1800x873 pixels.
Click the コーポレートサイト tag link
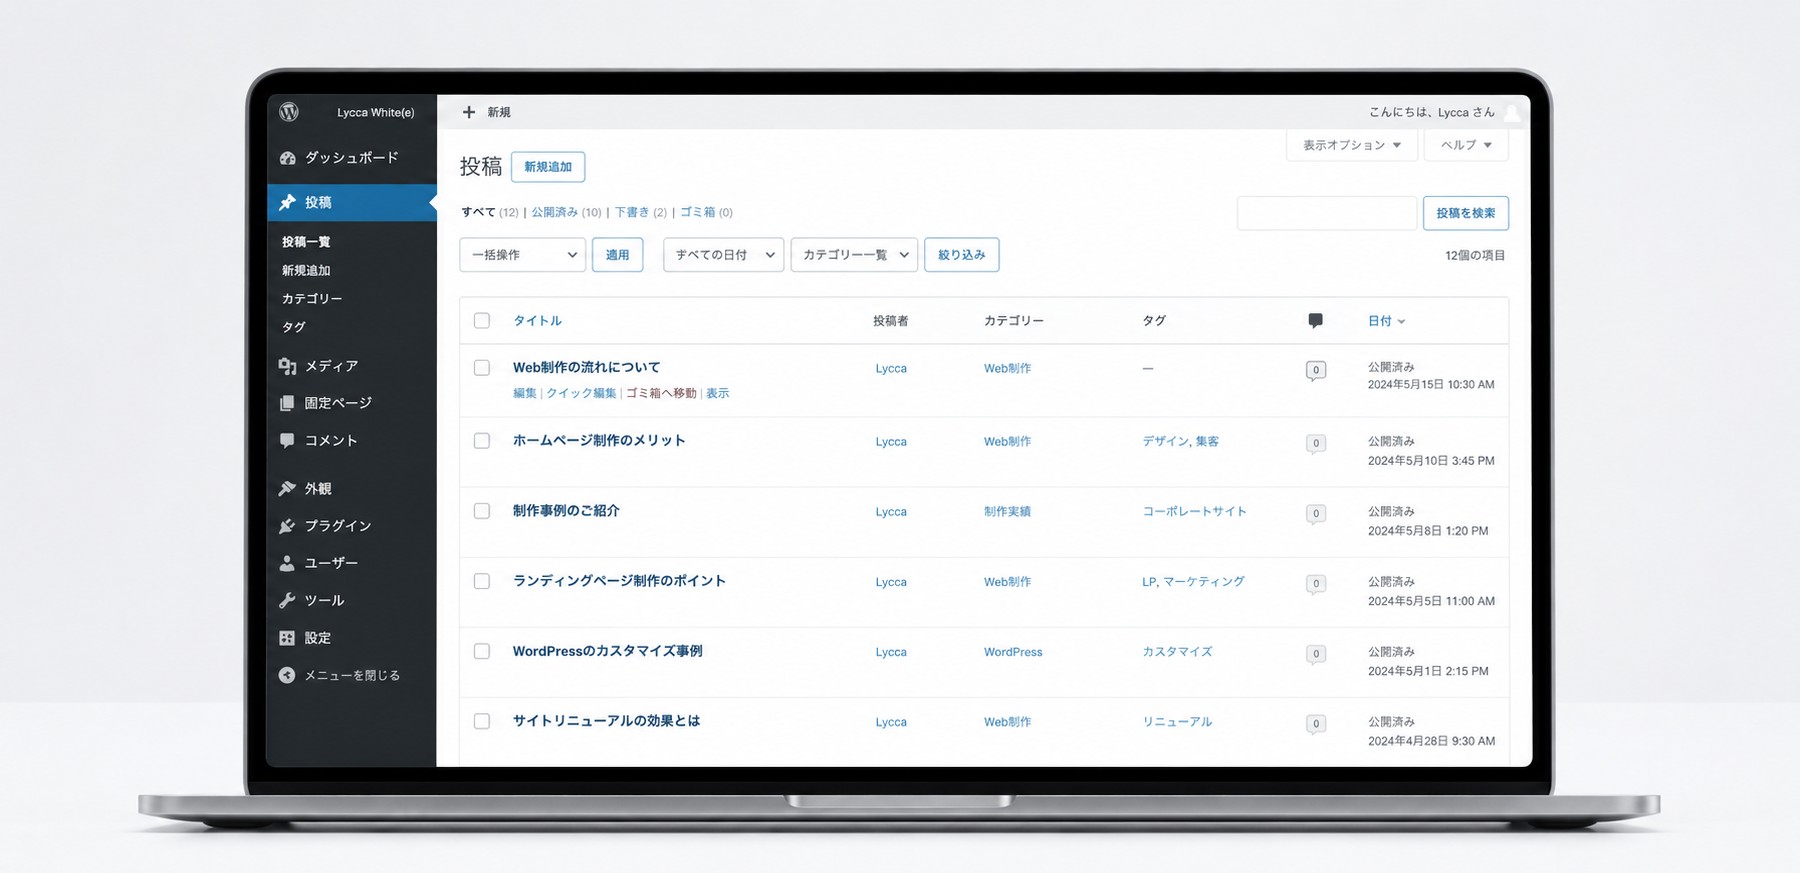coord(1195,511)
